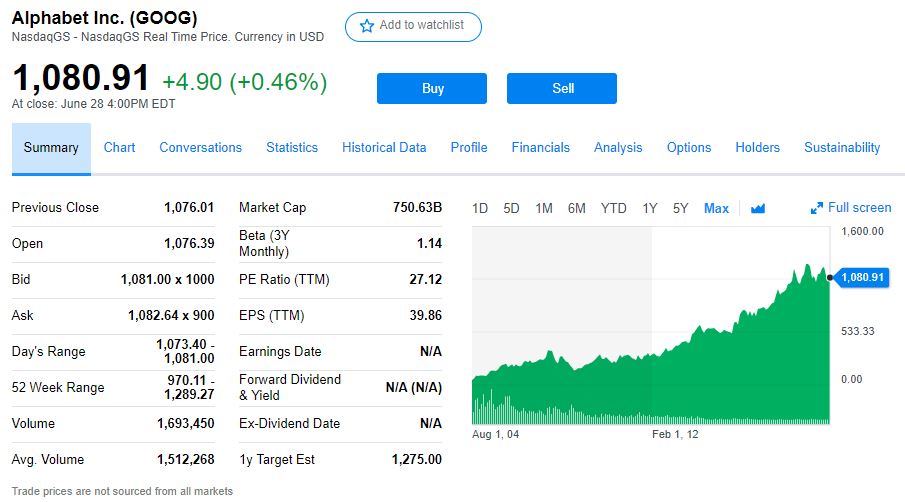
Task: Click the Alphabet Inc. (GOOG) title
Action: 104,18
